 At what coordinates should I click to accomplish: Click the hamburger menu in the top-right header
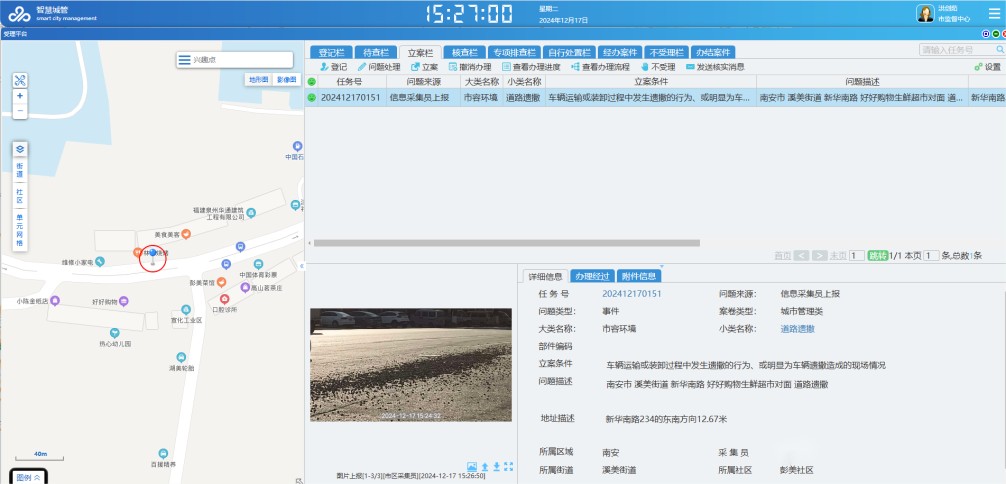click(993, 14)
